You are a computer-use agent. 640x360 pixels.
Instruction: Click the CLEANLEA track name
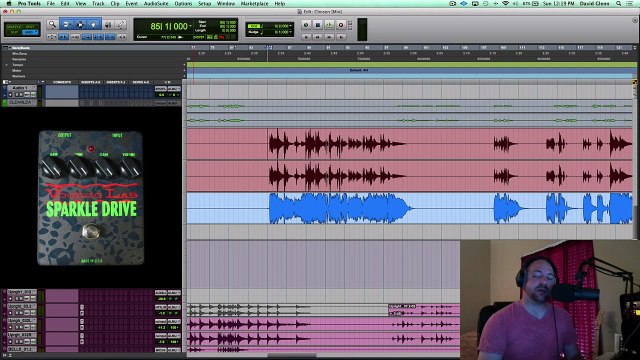pyautogui.click(x=20, y=102)
